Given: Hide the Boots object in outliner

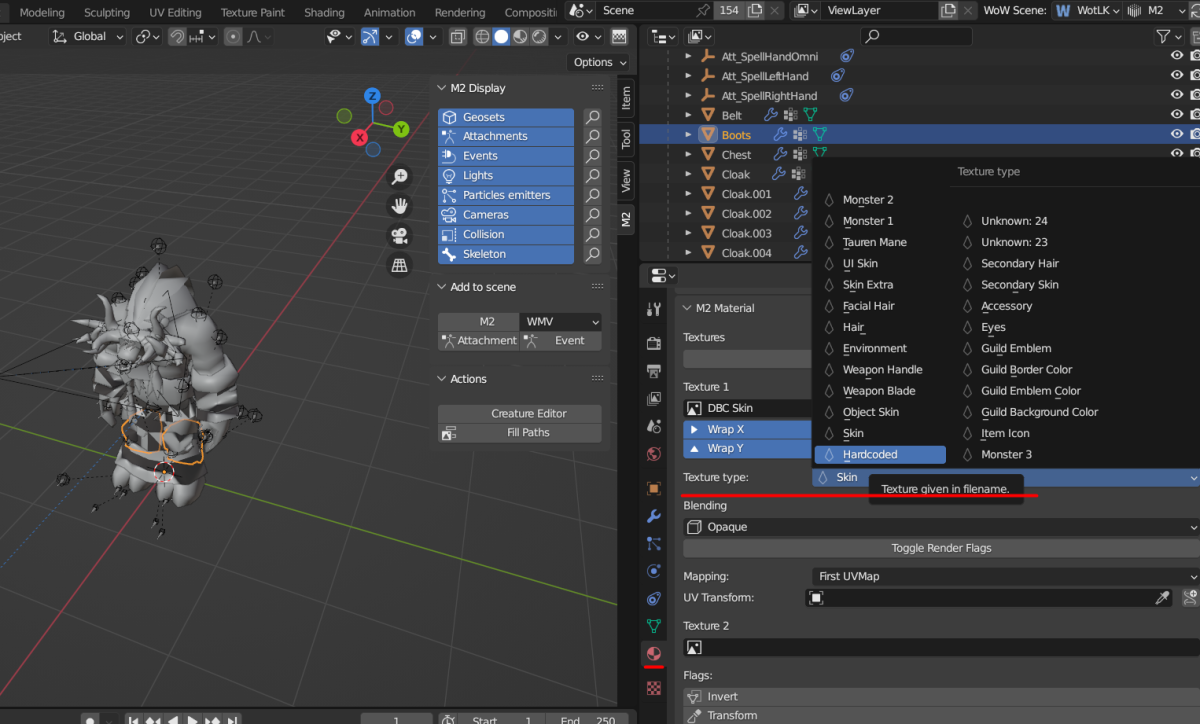Looking at the screenshot, I should point(1177,134).
